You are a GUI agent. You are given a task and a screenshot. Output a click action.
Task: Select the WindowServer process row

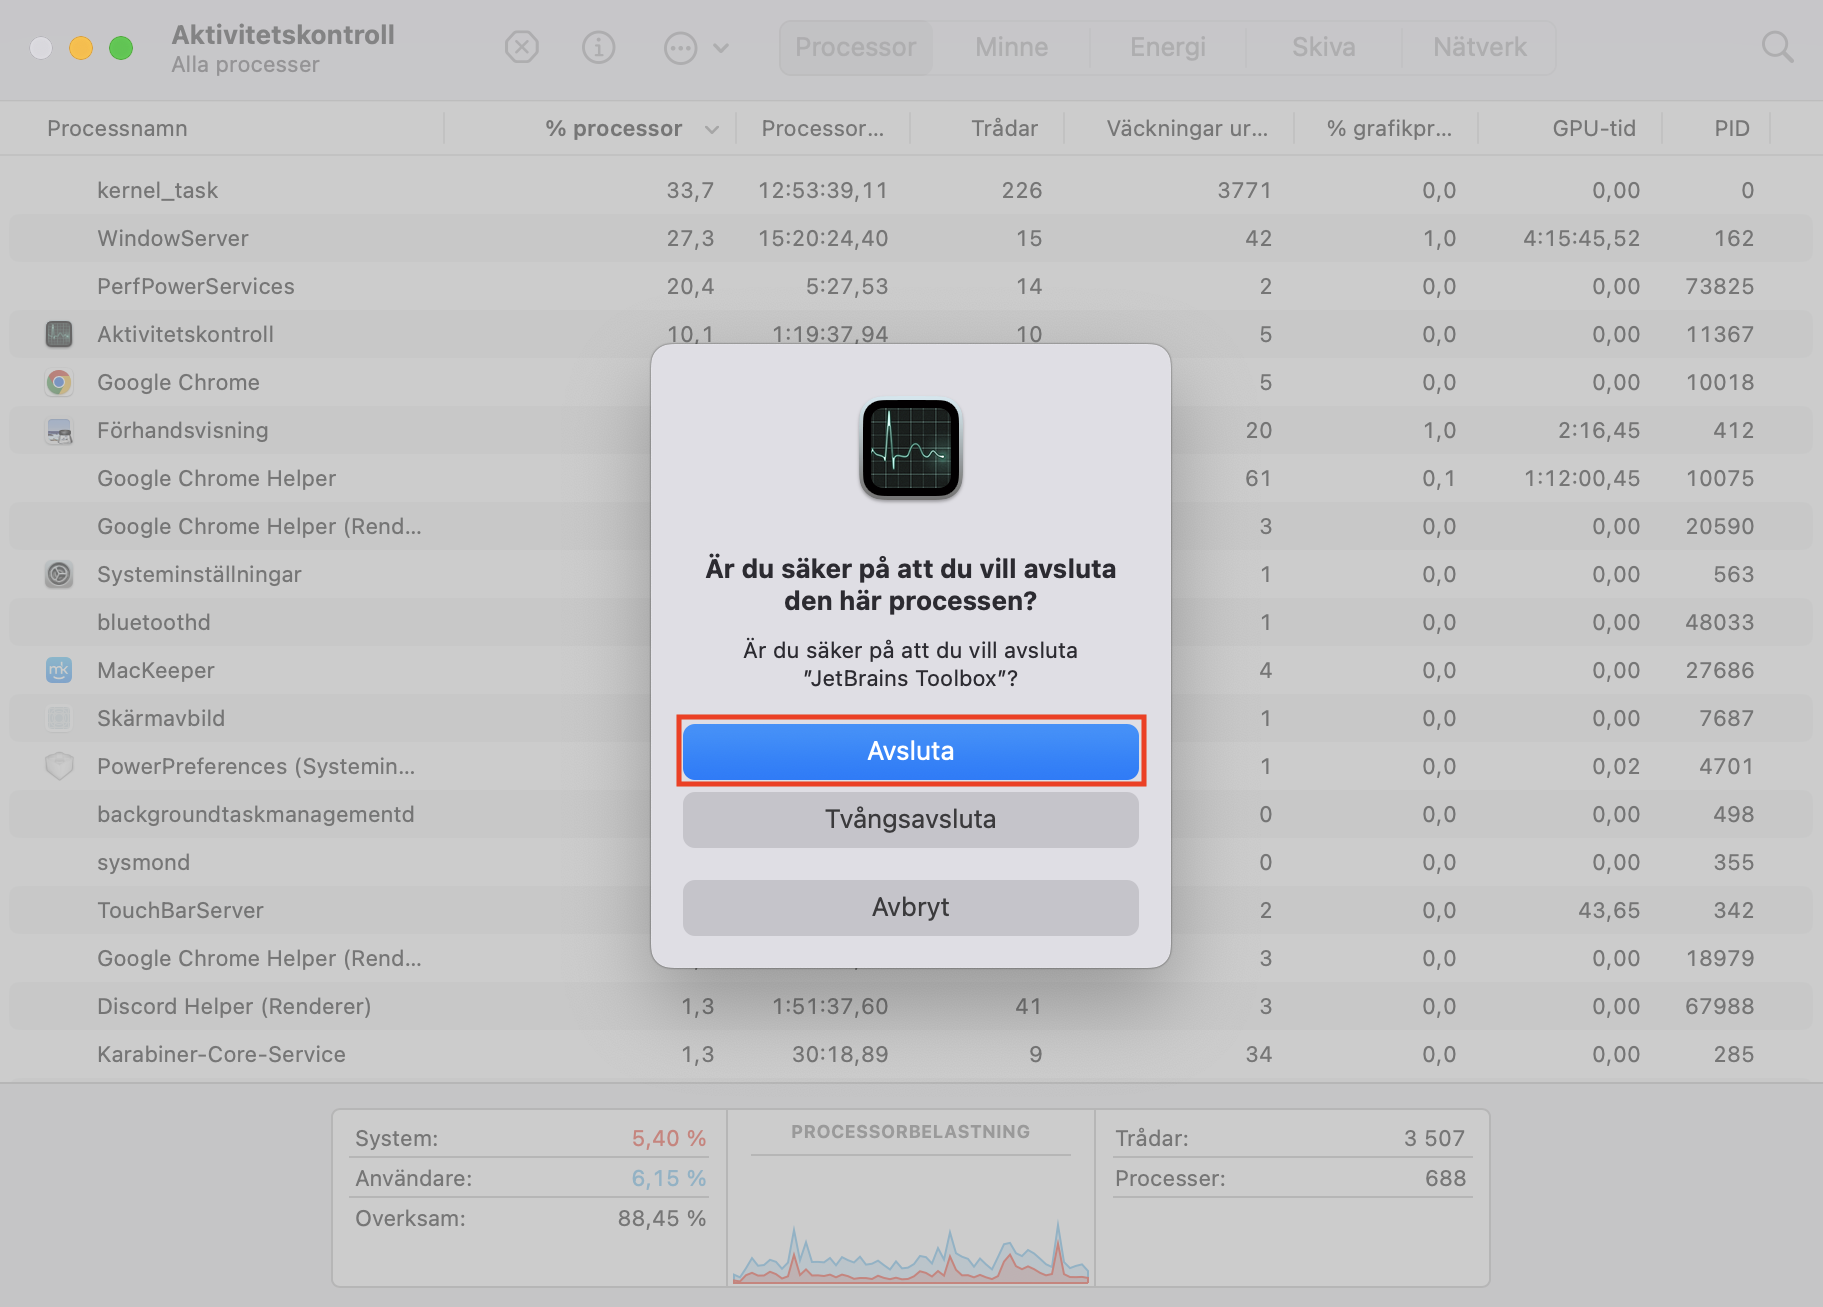click(911, 238)
